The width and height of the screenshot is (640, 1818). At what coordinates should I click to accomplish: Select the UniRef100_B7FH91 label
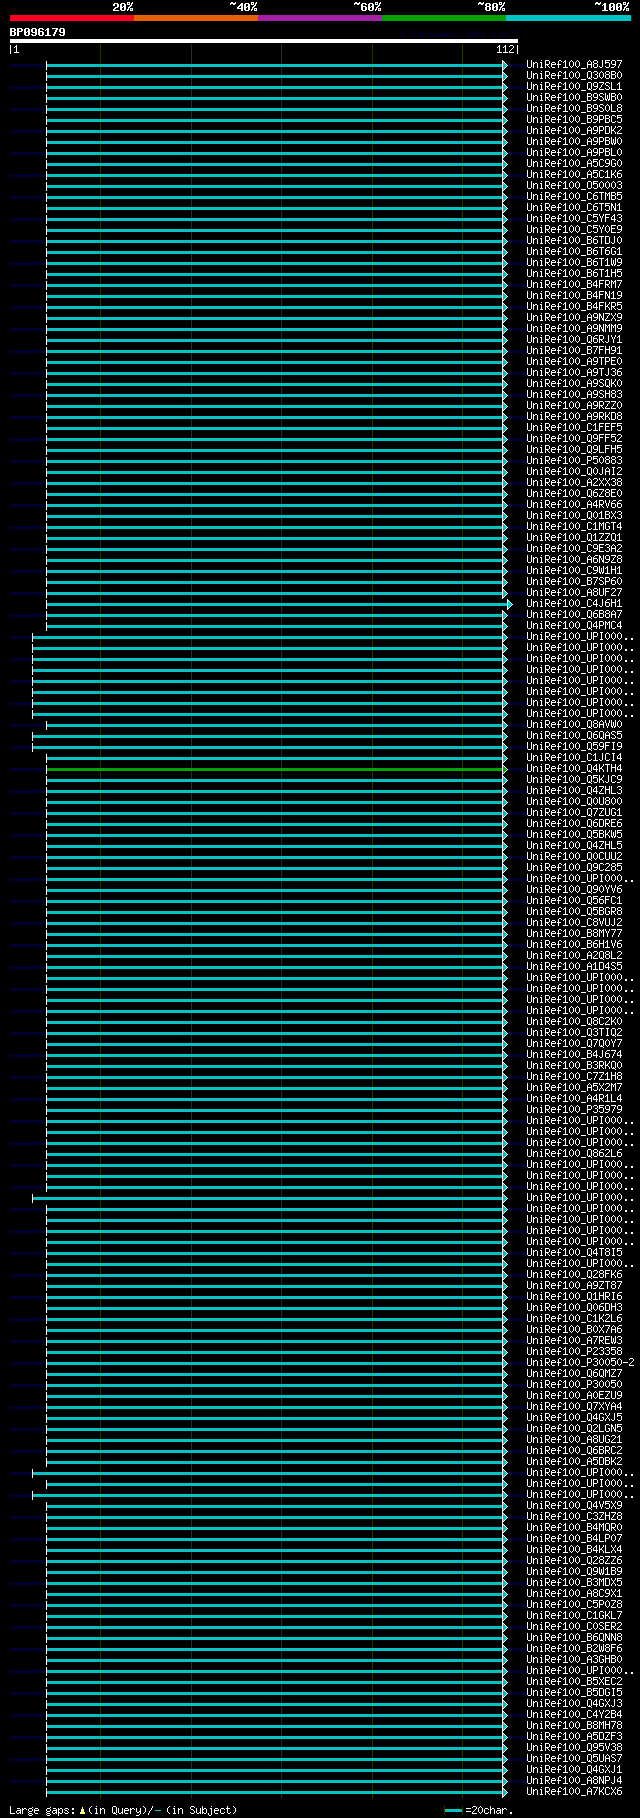pyautogui.click(x=574, y=350)
